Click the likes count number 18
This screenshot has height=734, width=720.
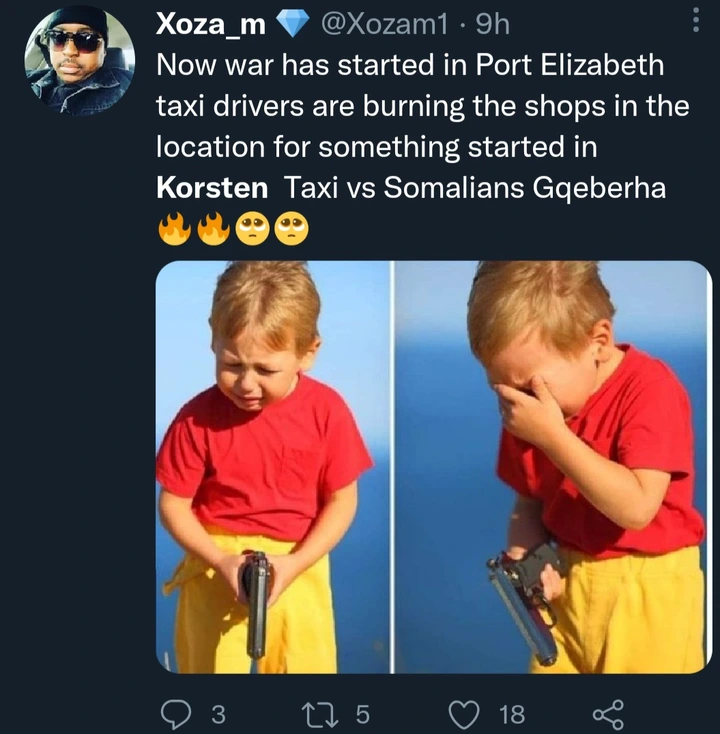click(512, 715)
